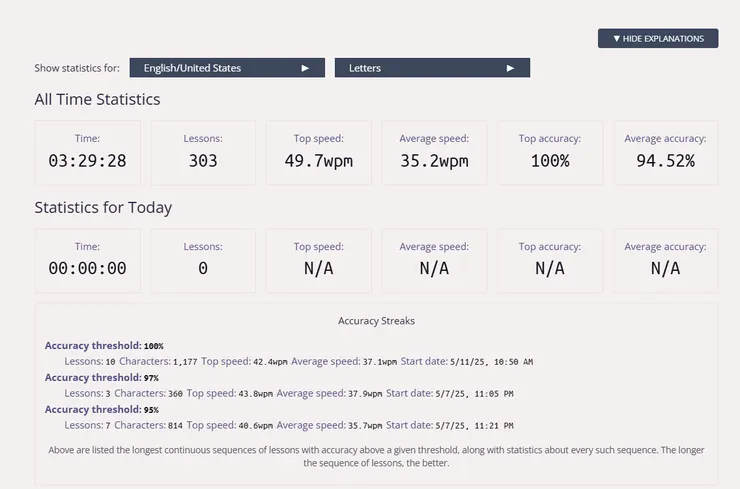Click today's Lessons card showing 0
Screen dimensions: 740x489
pyautogui.click(x=203, y=260)
